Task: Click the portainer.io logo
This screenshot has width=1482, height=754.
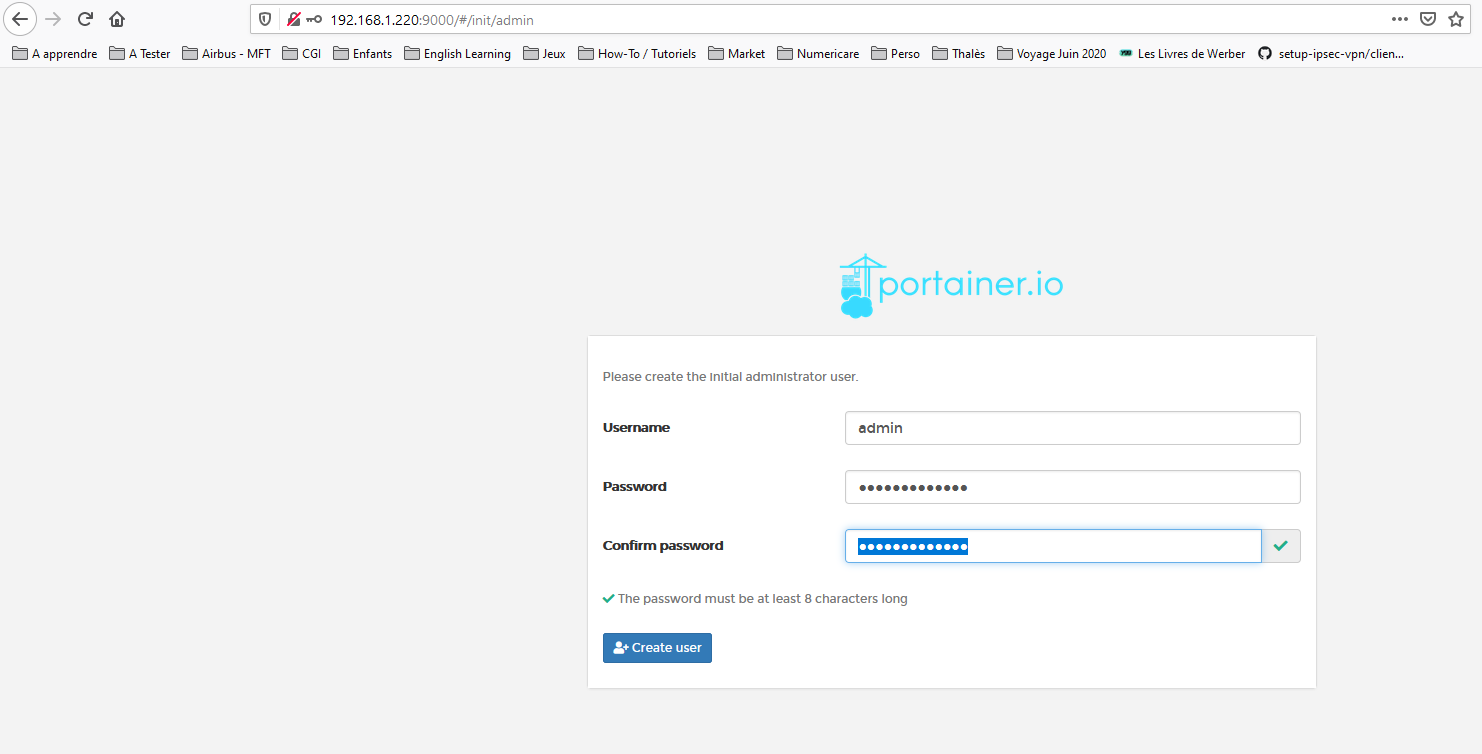Action: click(951, 286)
